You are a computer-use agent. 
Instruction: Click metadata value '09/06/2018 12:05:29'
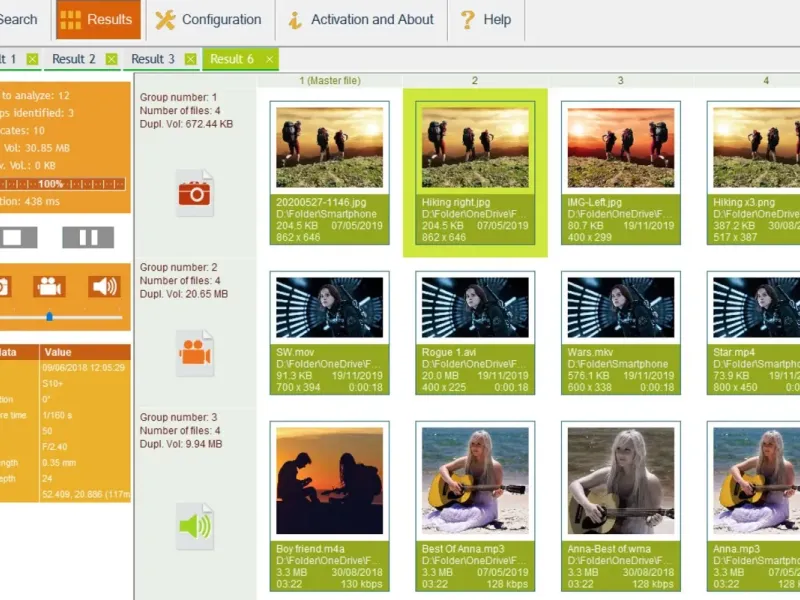(x=84, y=367)
